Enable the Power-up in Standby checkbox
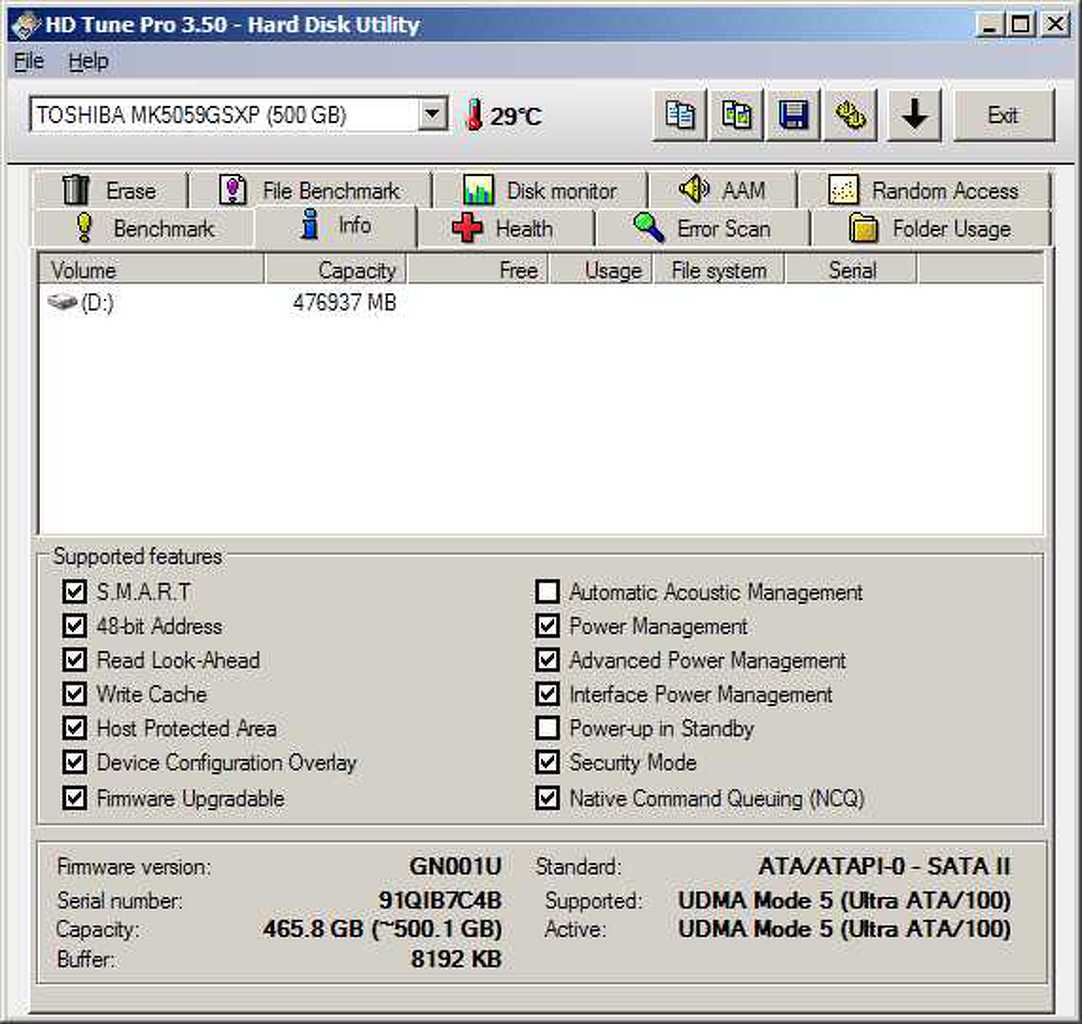1082x1024 pixels. 548,728
